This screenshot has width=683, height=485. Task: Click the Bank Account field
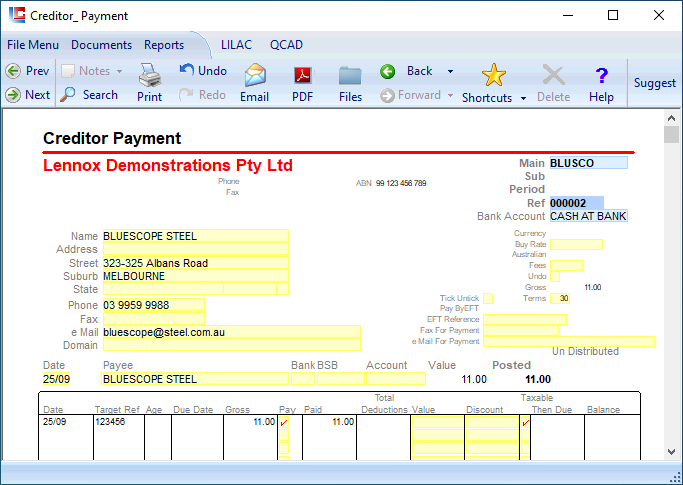pos(588,216)
